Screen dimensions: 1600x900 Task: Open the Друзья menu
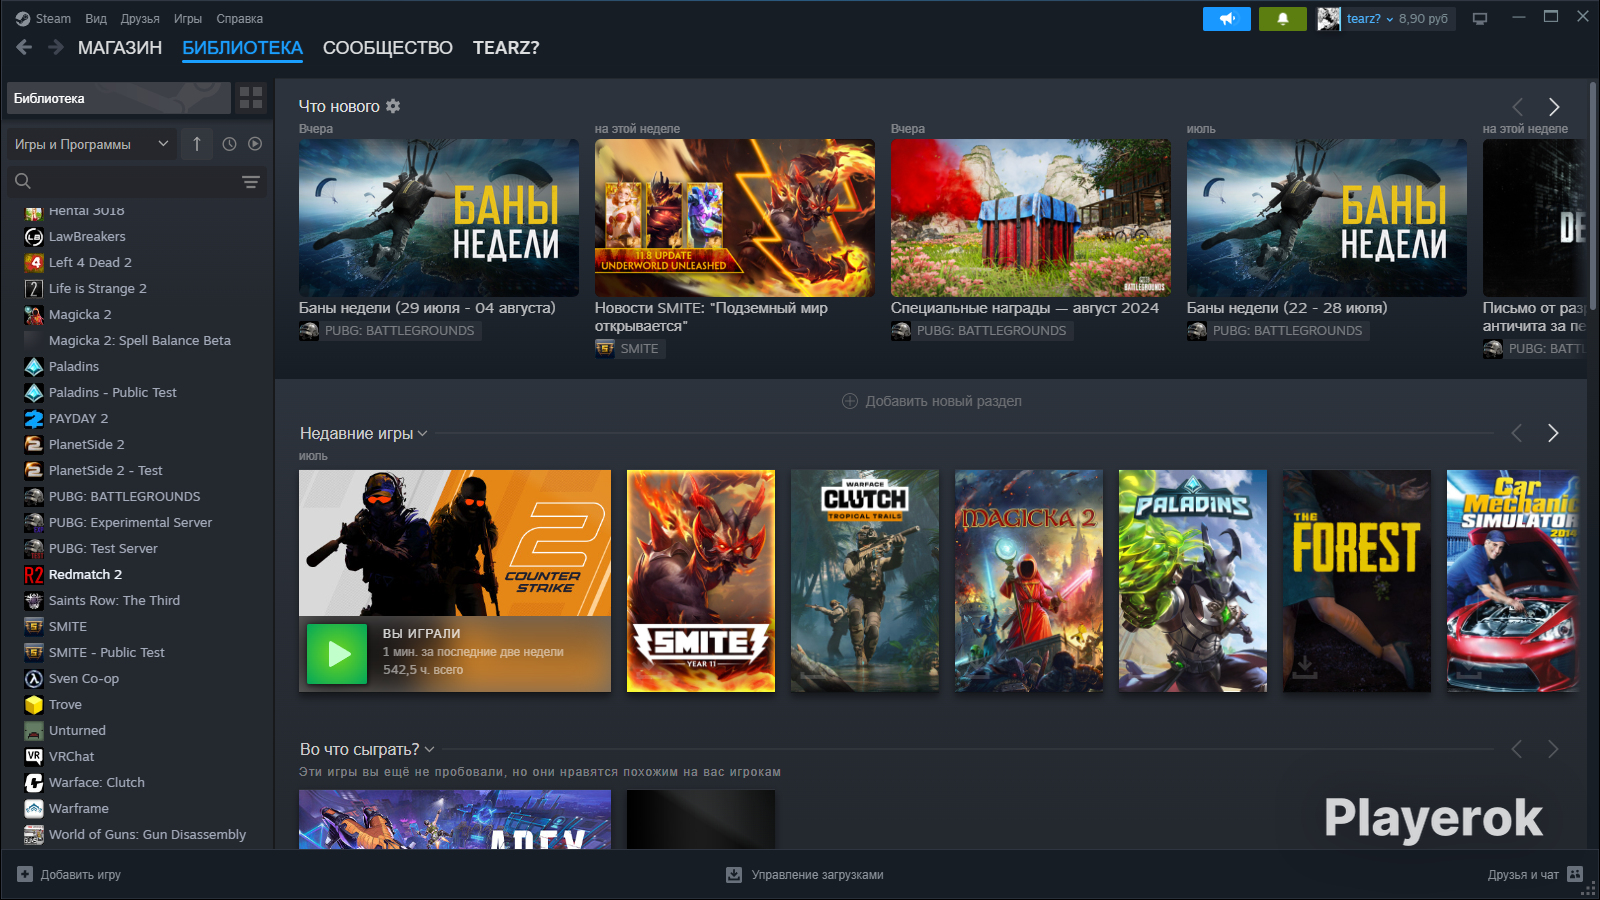click(x=140, y=19)
